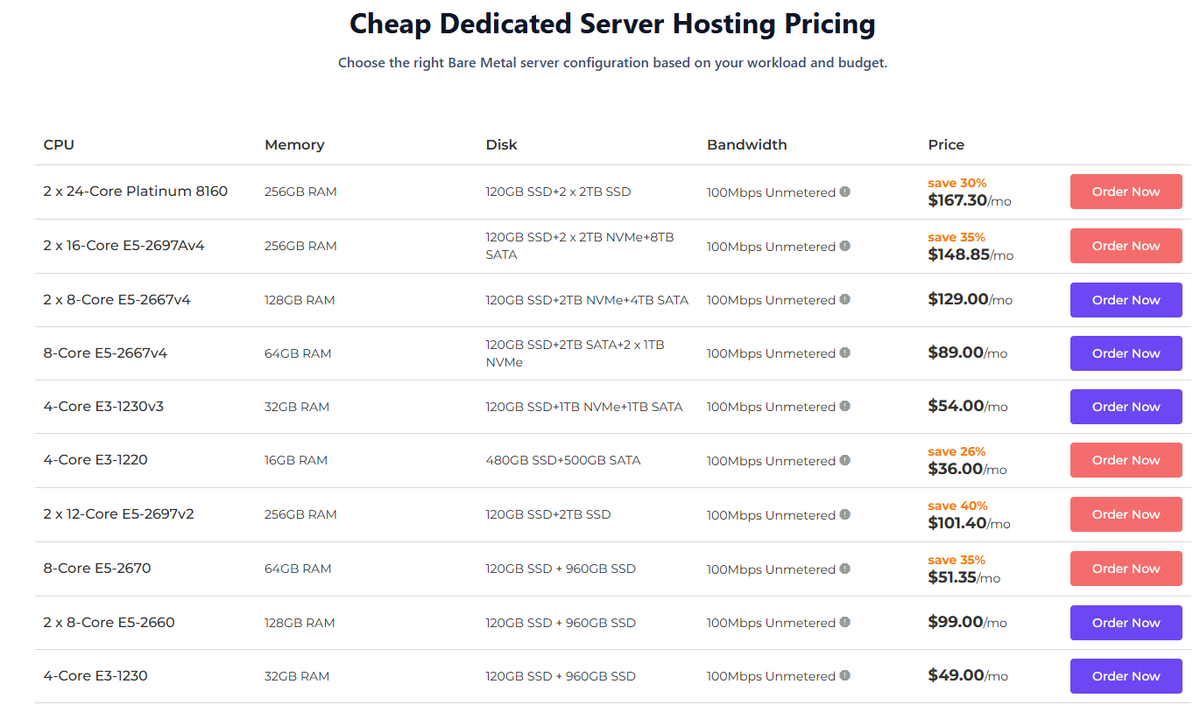The image size is (1200, 705).
Task: Order the $129.00 2 x 8-Core E5-2667v4 server
Action: pyautogui.click(x=1126, y=300)
